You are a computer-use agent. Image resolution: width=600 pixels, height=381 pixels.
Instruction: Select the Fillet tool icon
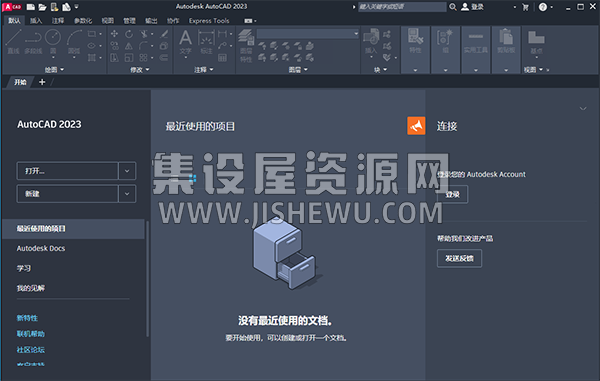144,46
